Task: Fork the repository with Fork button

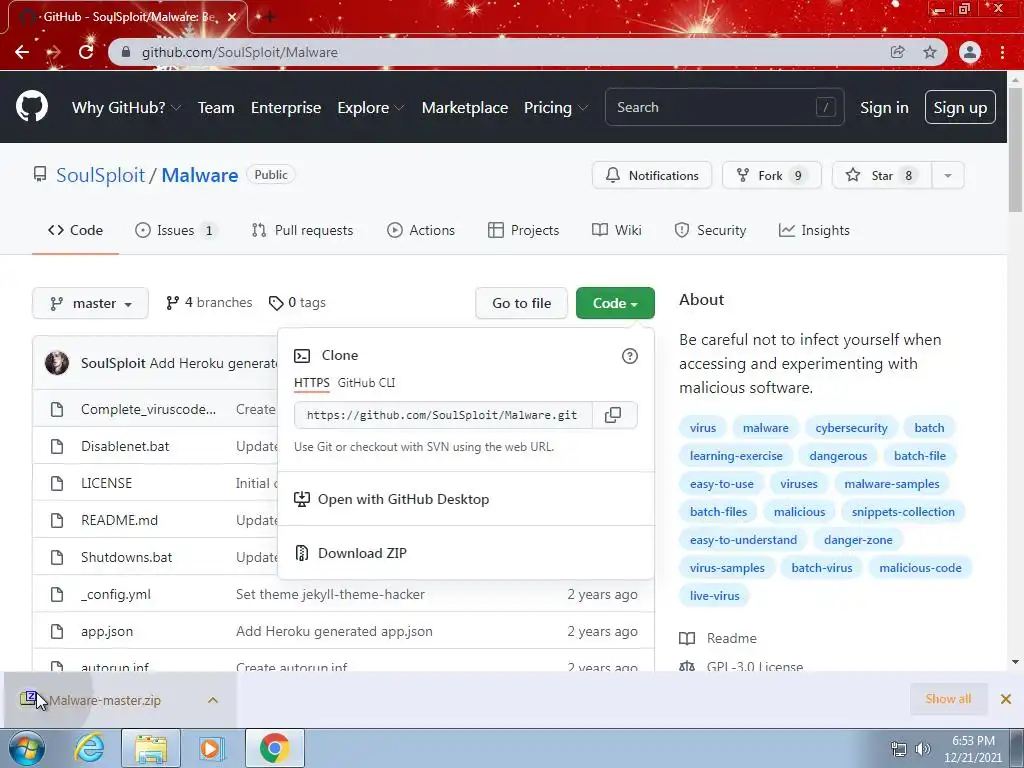Action: [x=772, y=176]
